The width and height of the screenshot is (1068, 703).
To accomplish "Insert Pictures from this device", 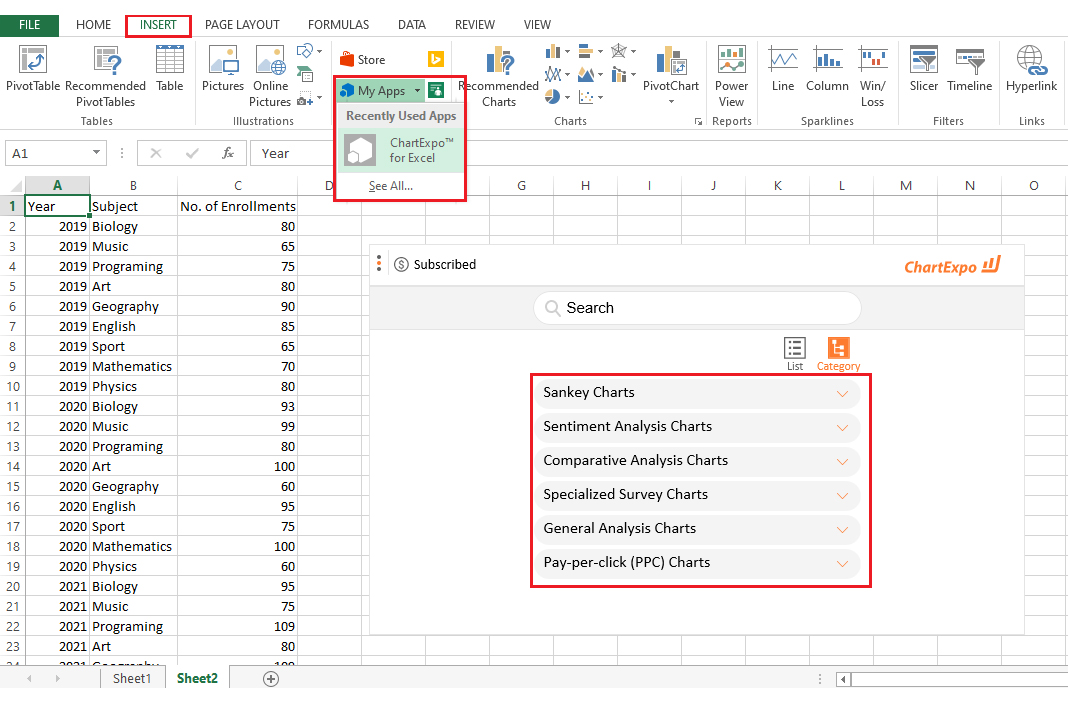I will pyautogui.click(x=223, y=69).
